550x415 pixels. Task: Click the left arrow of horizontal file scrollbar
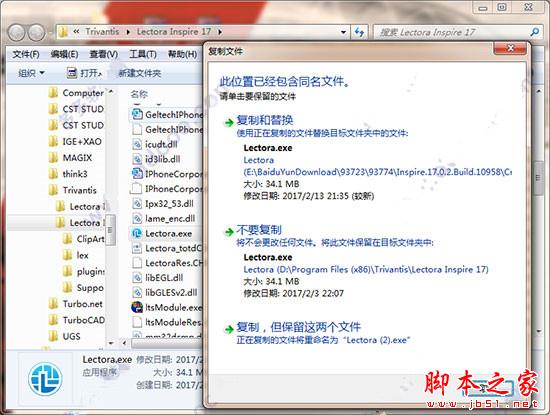click(124, 342)
